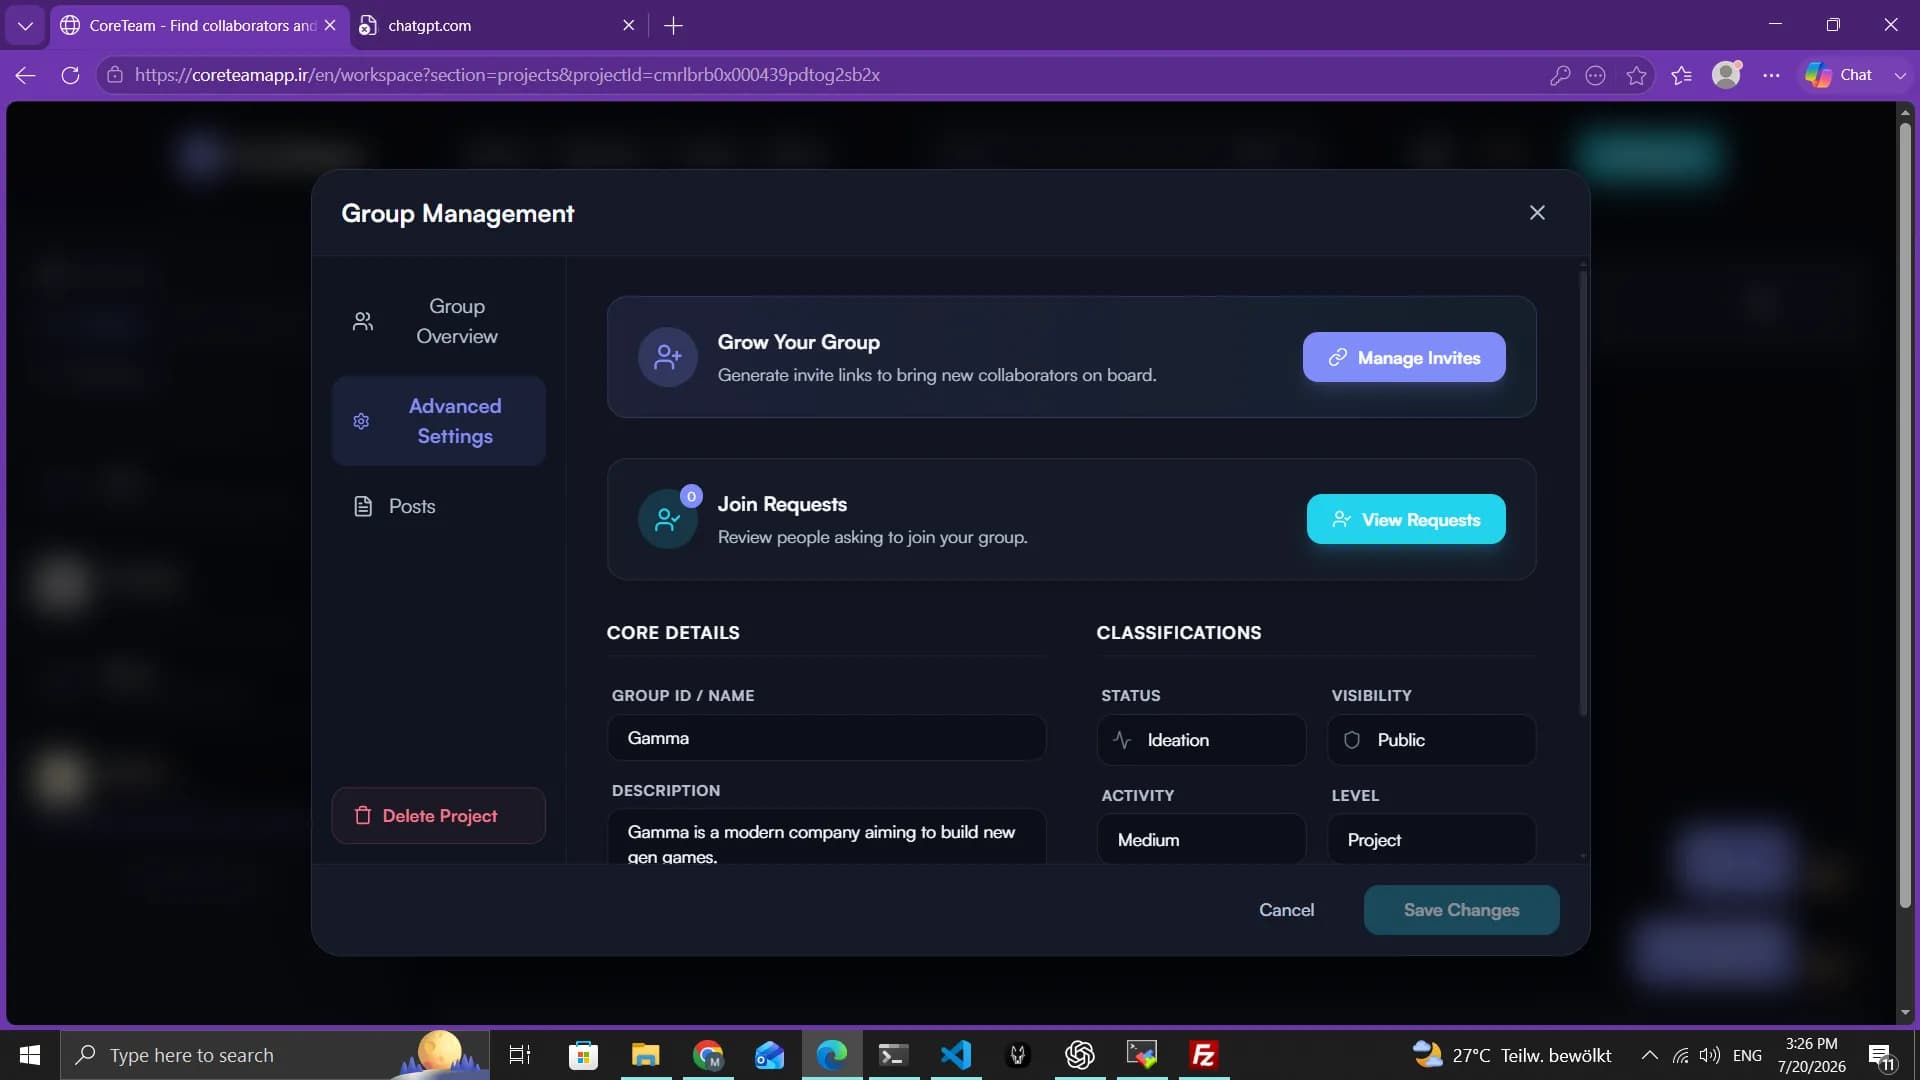
Task: Open File Explorer from the taskbar
Action: click(x=645, y=1055)
